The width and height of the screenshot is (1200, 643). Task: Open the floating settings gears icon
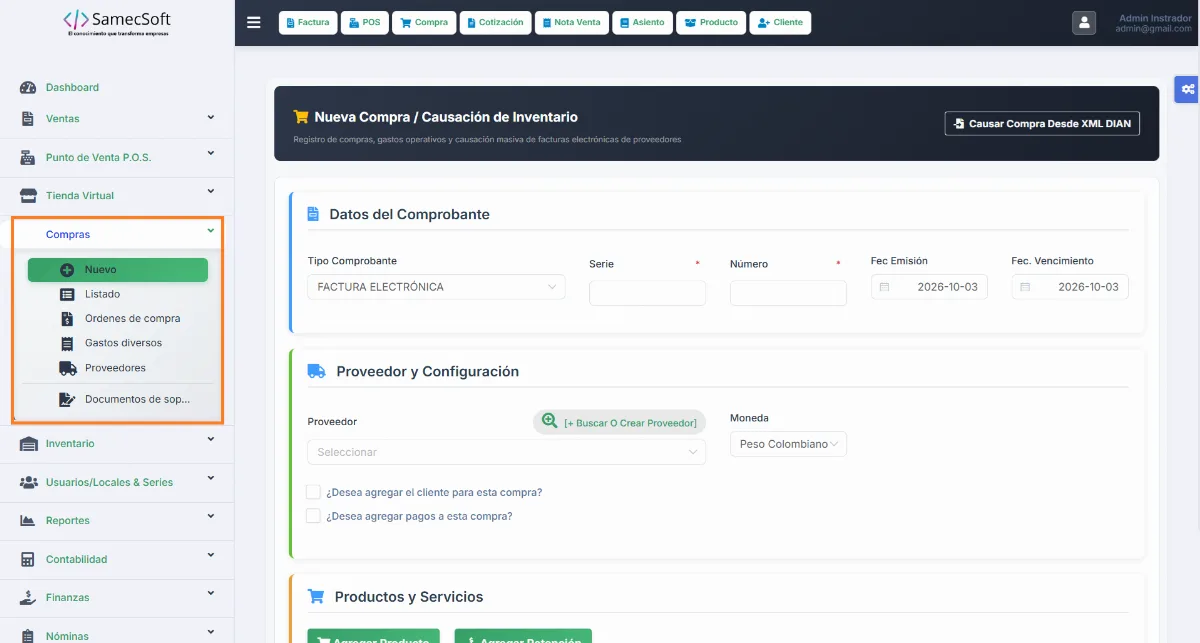click(x=1188, y=89)
